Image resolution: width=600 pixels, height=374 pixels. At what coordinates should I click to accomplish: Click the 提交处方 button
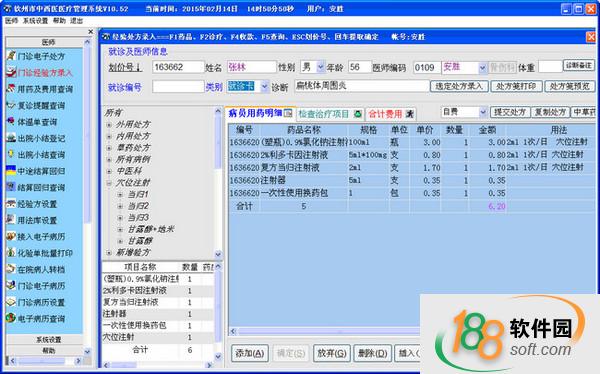point(510,112)
